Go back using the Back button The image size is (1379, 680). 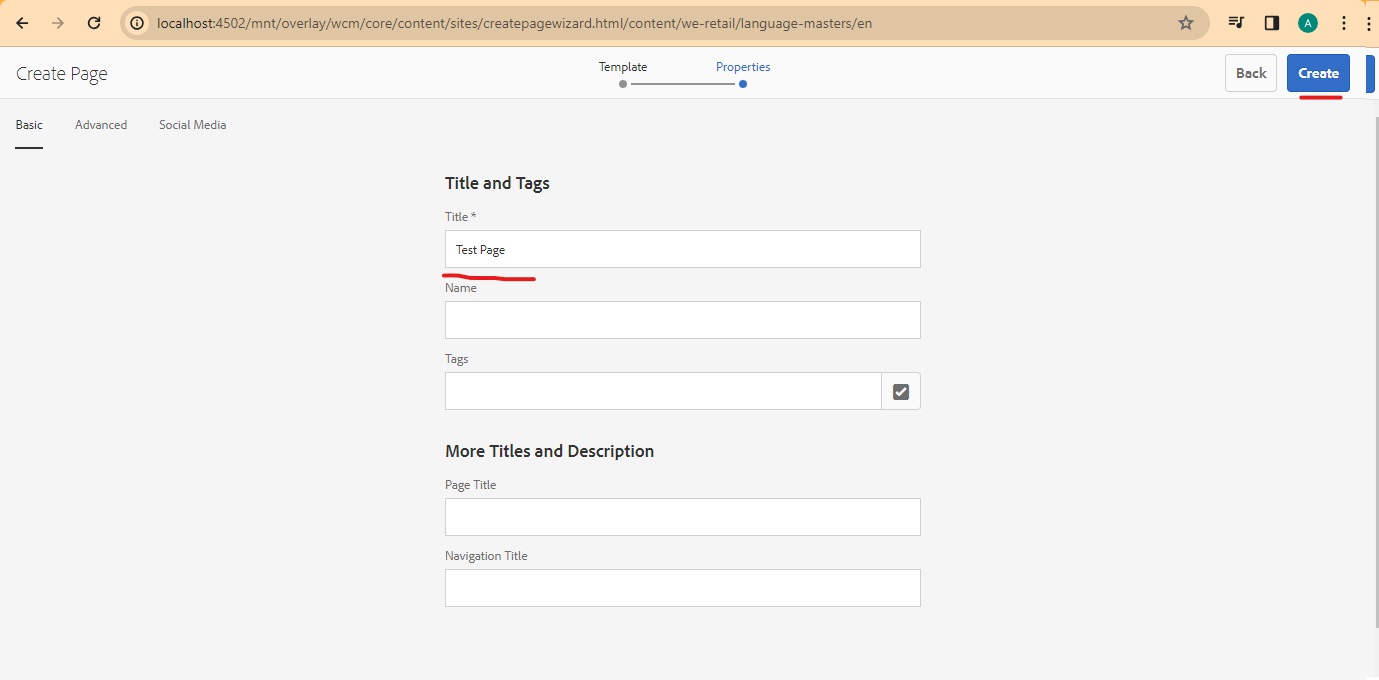pos(1250,72)
